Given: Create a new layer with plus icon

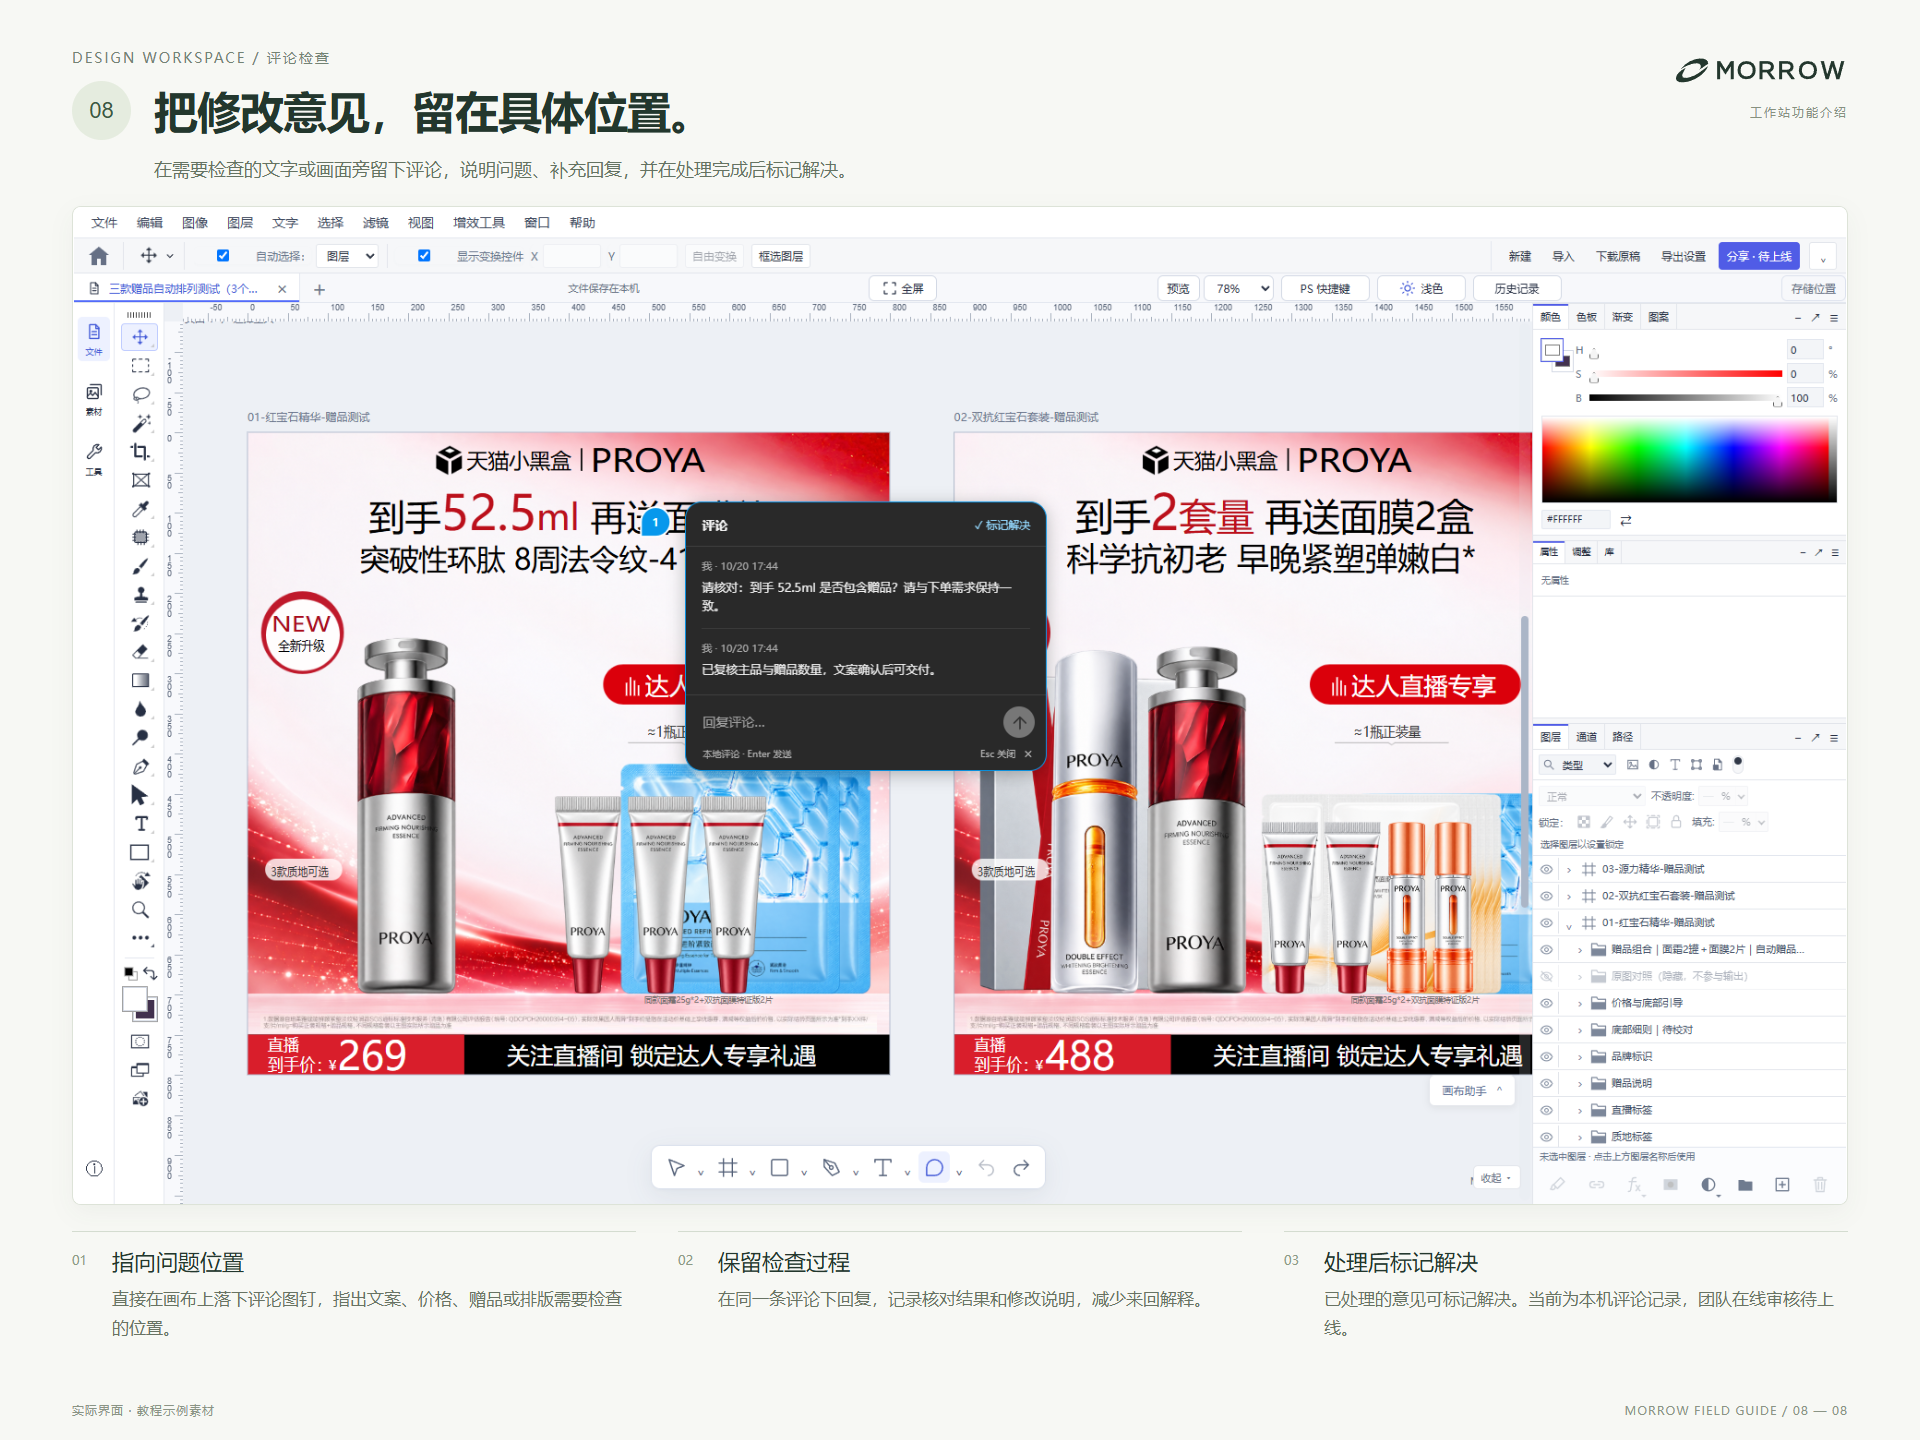Looking at the screenshot, I should tap(1782, 1185).
